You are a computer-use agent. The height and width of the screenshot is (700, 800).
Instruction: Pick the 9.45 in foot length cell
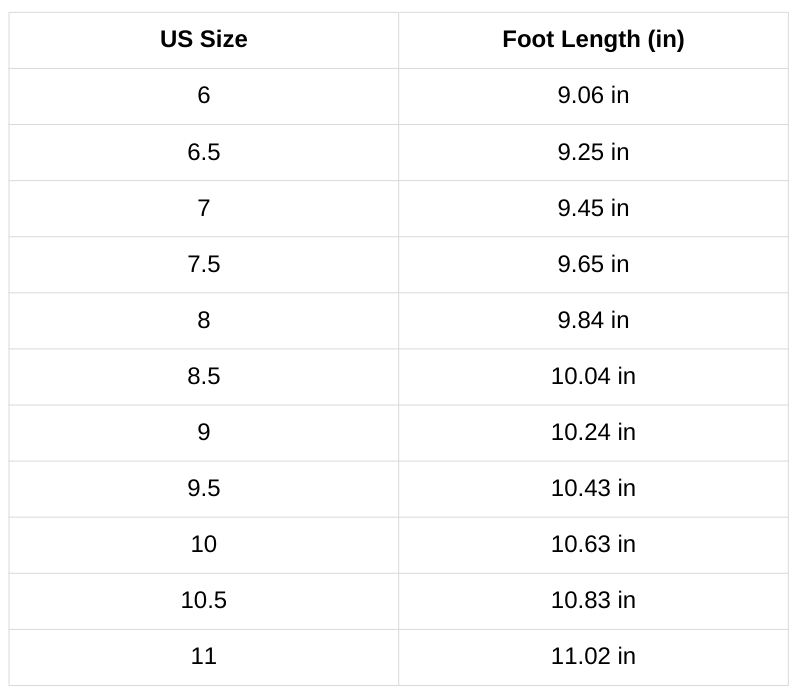[x=593, y=208]
